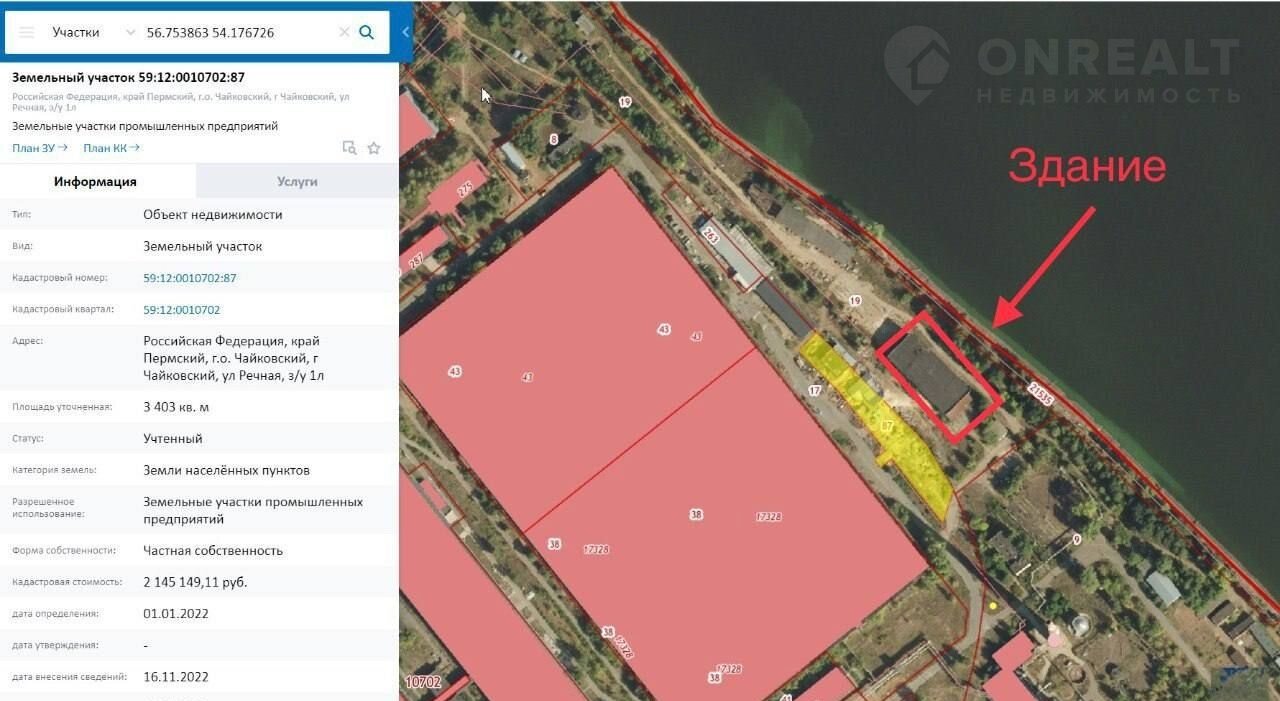The width and height of the screenshot is (1280, 701).
Task: Add parcel to favorites with star icon
Action: click(374, 148)
